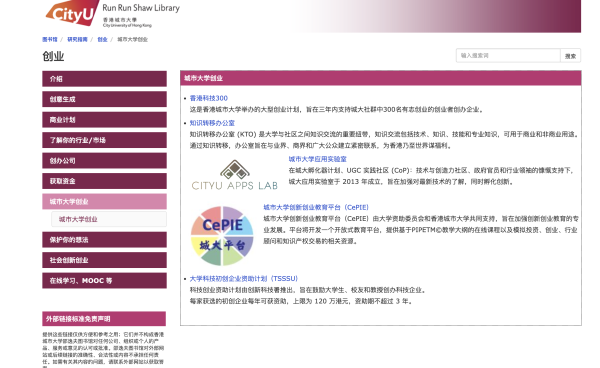The width and height of the screenshot is (600, 368).
Task: Select the 获取资金 sidebar tab
Action: tap(104, 181)
